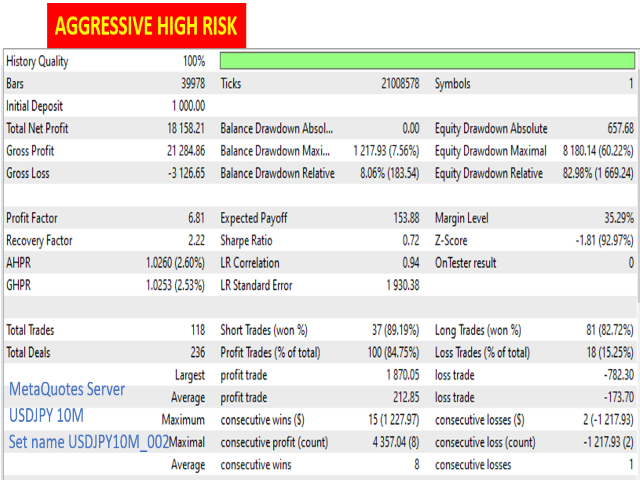Click the OnTester result label

click(x=466, y=263)
